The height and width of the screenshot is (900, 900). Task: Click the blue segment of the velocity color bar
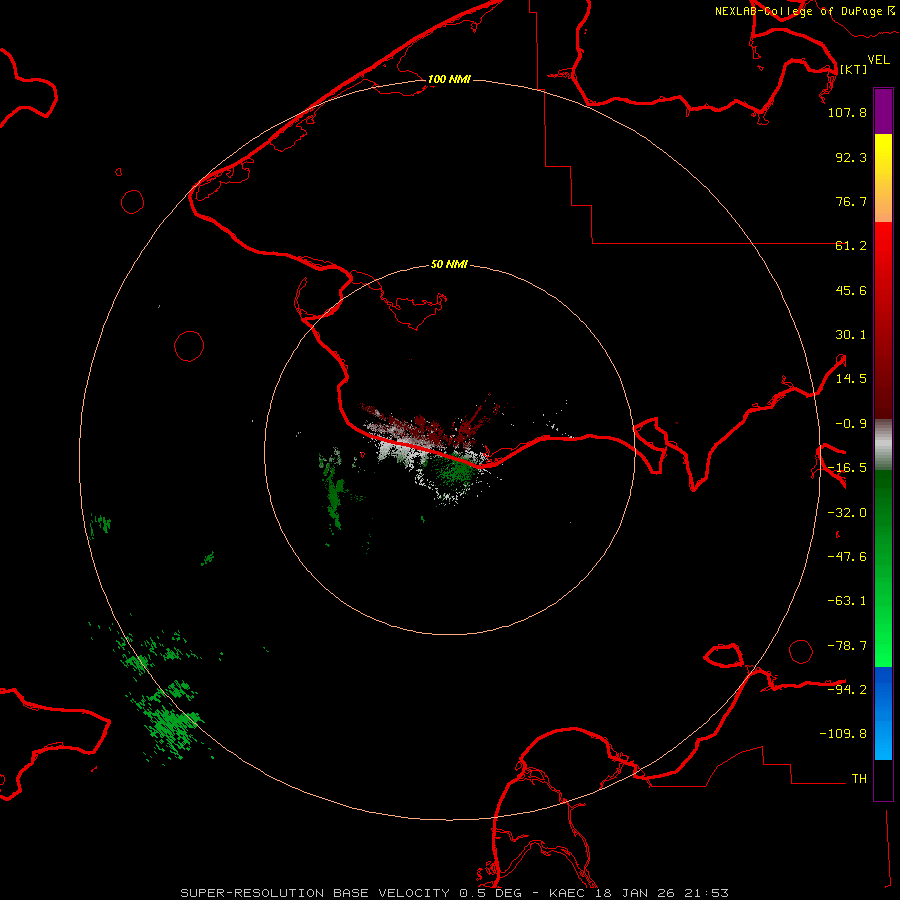click(x=883, y=713)
